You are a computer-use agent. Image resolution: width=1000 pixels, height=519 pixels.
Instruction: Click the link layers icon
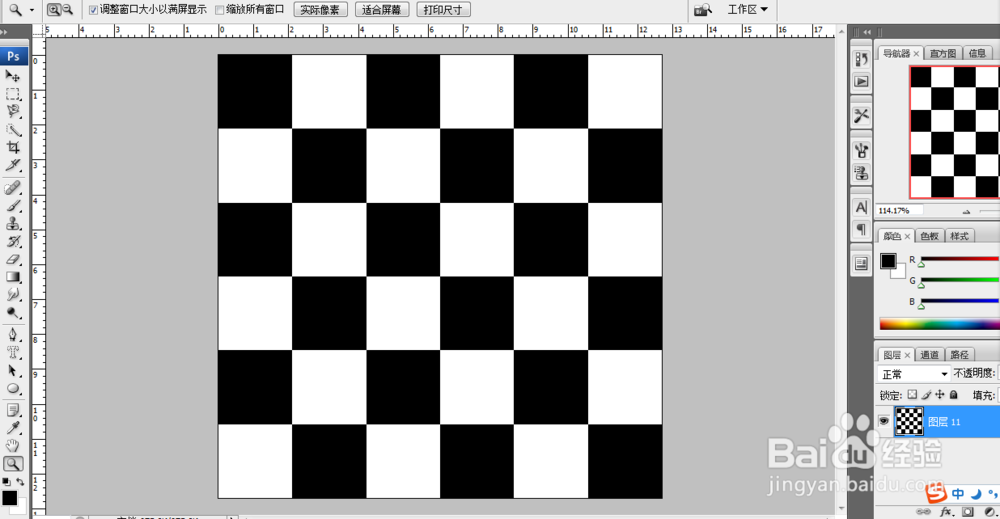[x=923, y=511]
